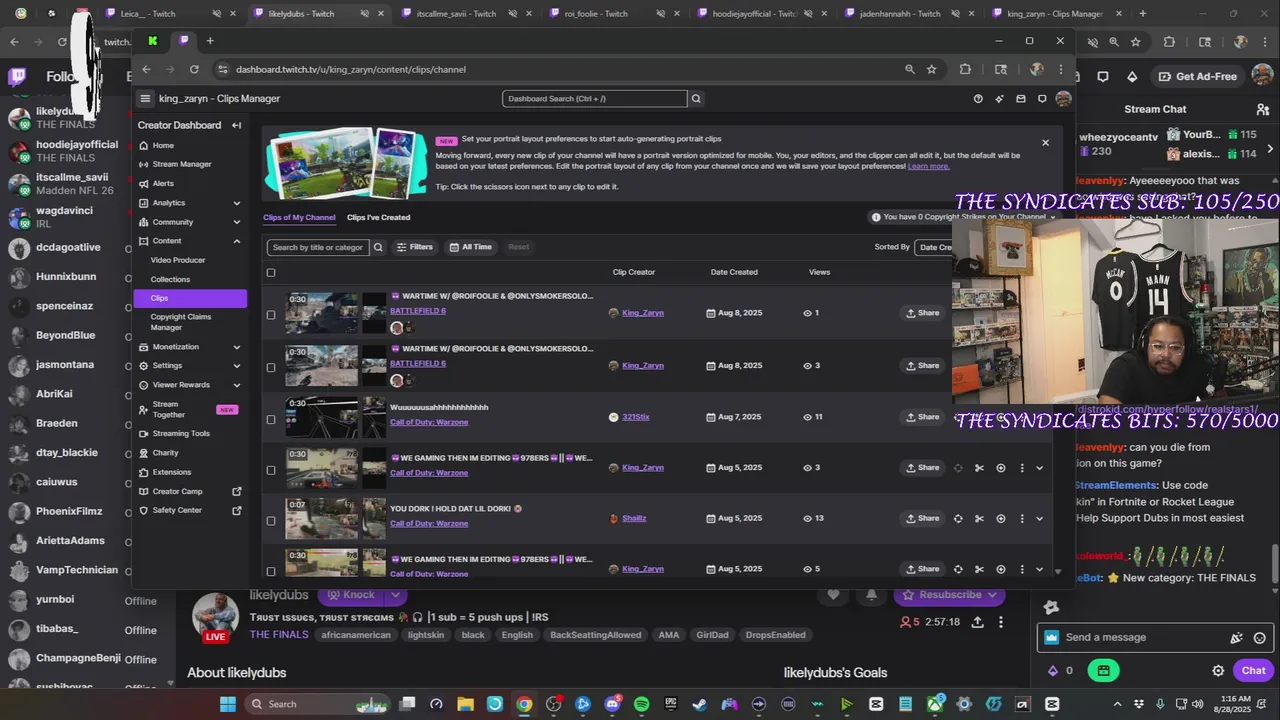Open emote picker in chat message box
This screenshot has height=720, width=1280.
tap(1259, 637)
